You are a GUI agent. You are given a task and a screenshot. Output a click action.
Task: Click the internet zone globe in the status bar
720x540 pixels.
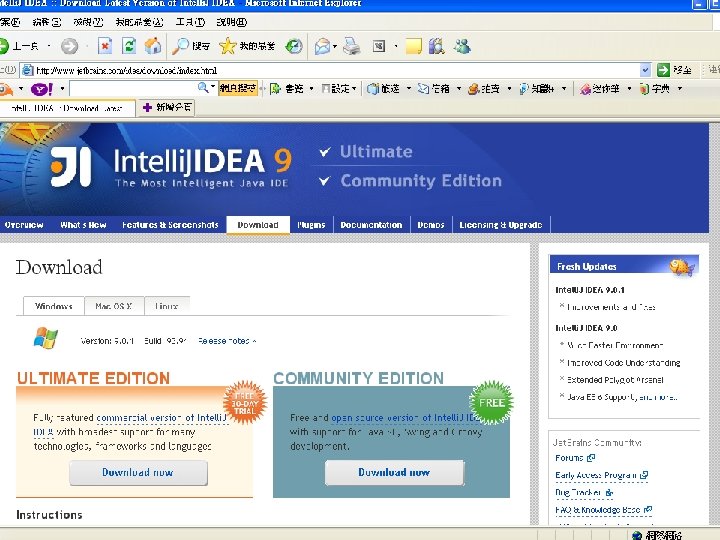pyautogui.click(x=636, y=535)
